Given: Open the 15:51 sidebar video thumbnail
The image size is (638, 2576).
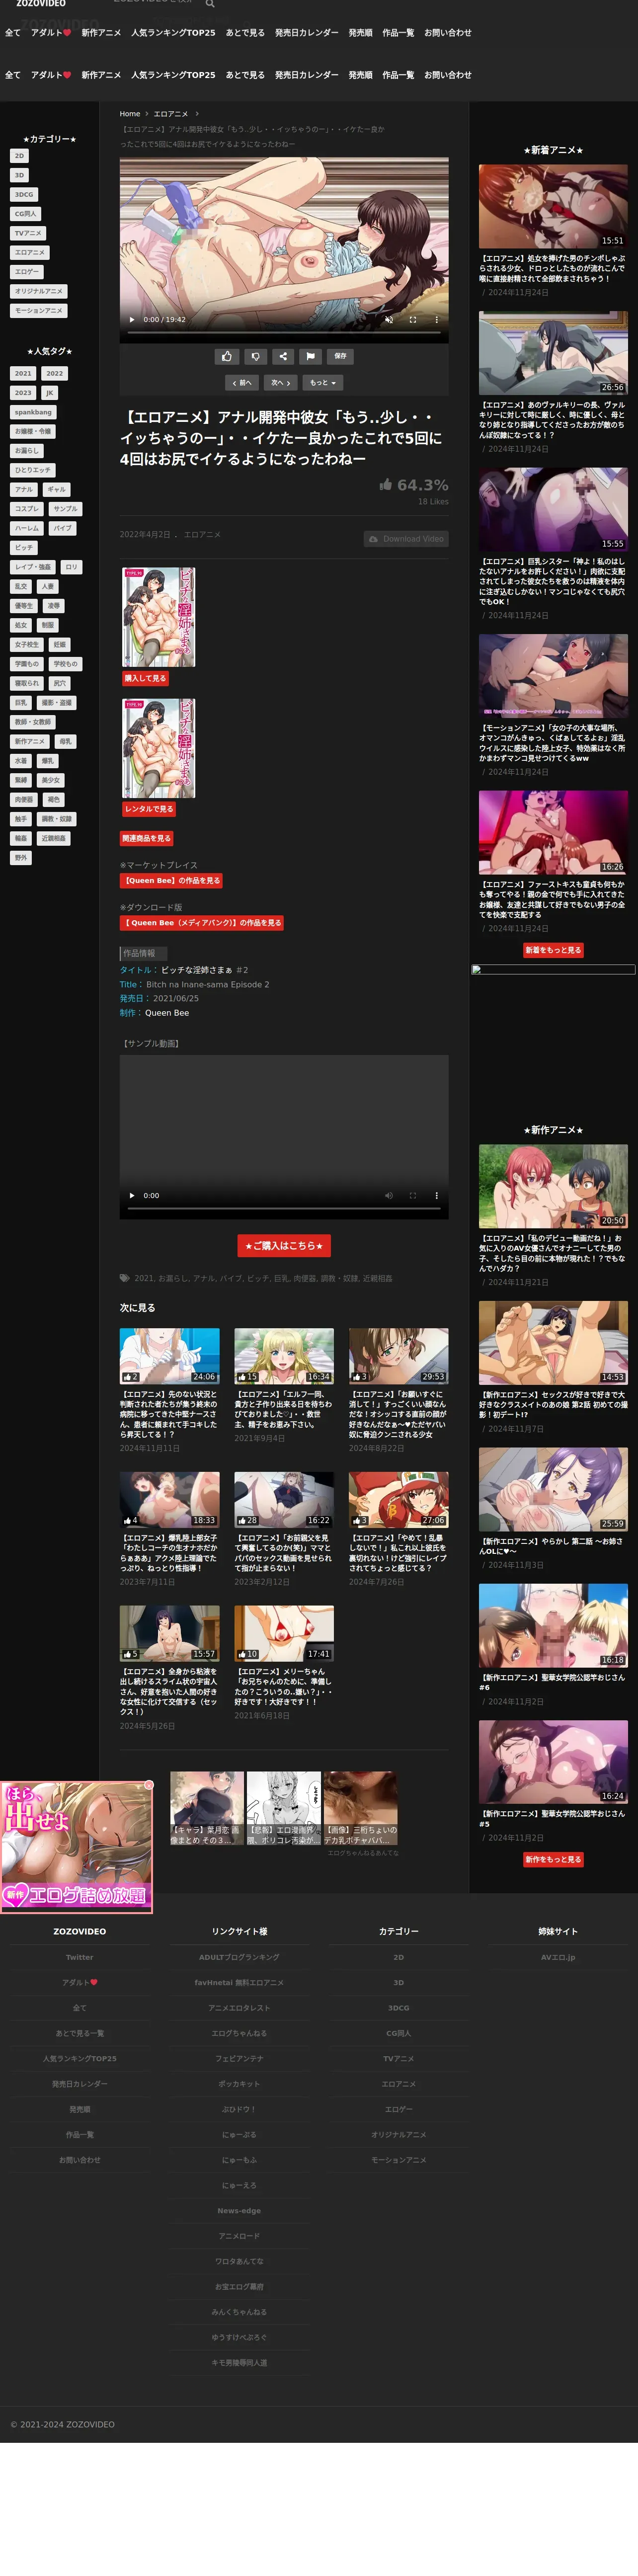Looking at the screenshot, I should (x=553, y=206).
